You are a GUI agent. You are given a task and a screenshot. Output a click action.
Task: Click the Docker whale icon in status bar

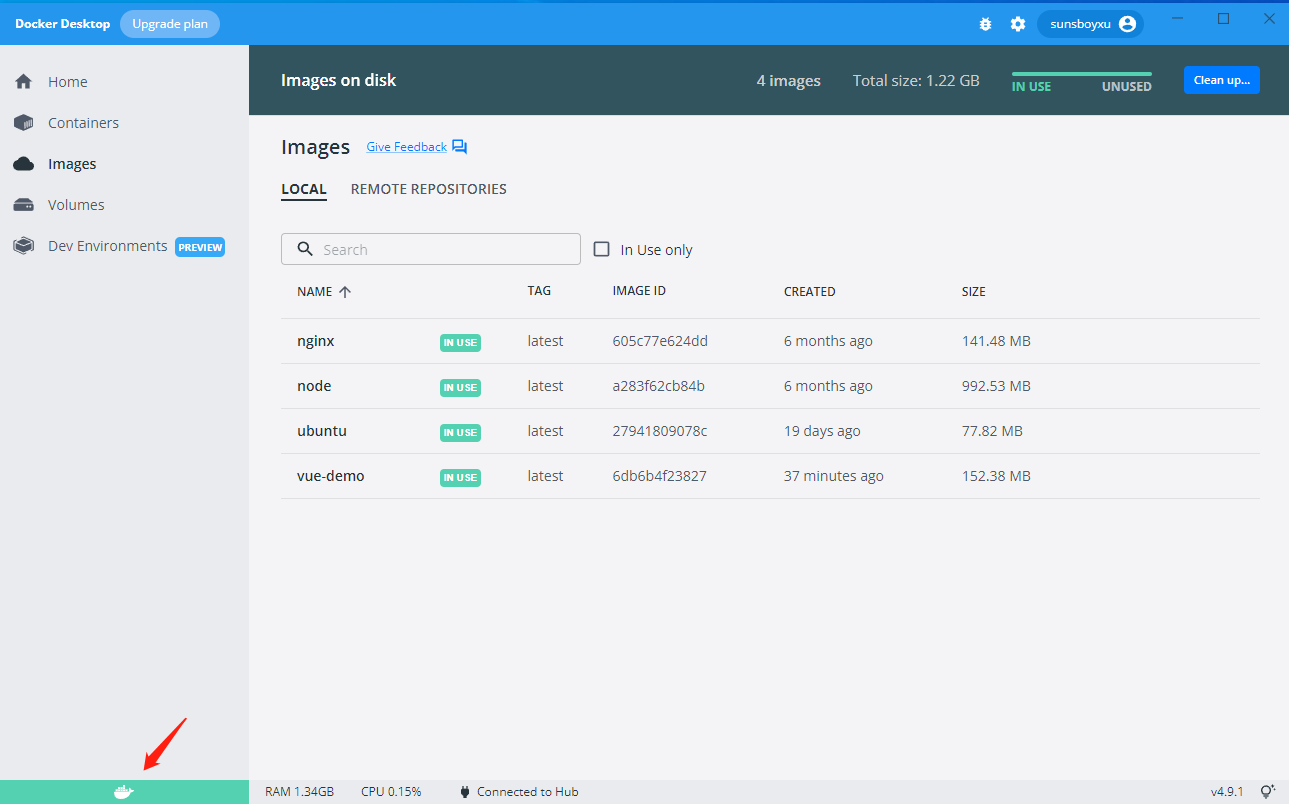pos(123,791)
